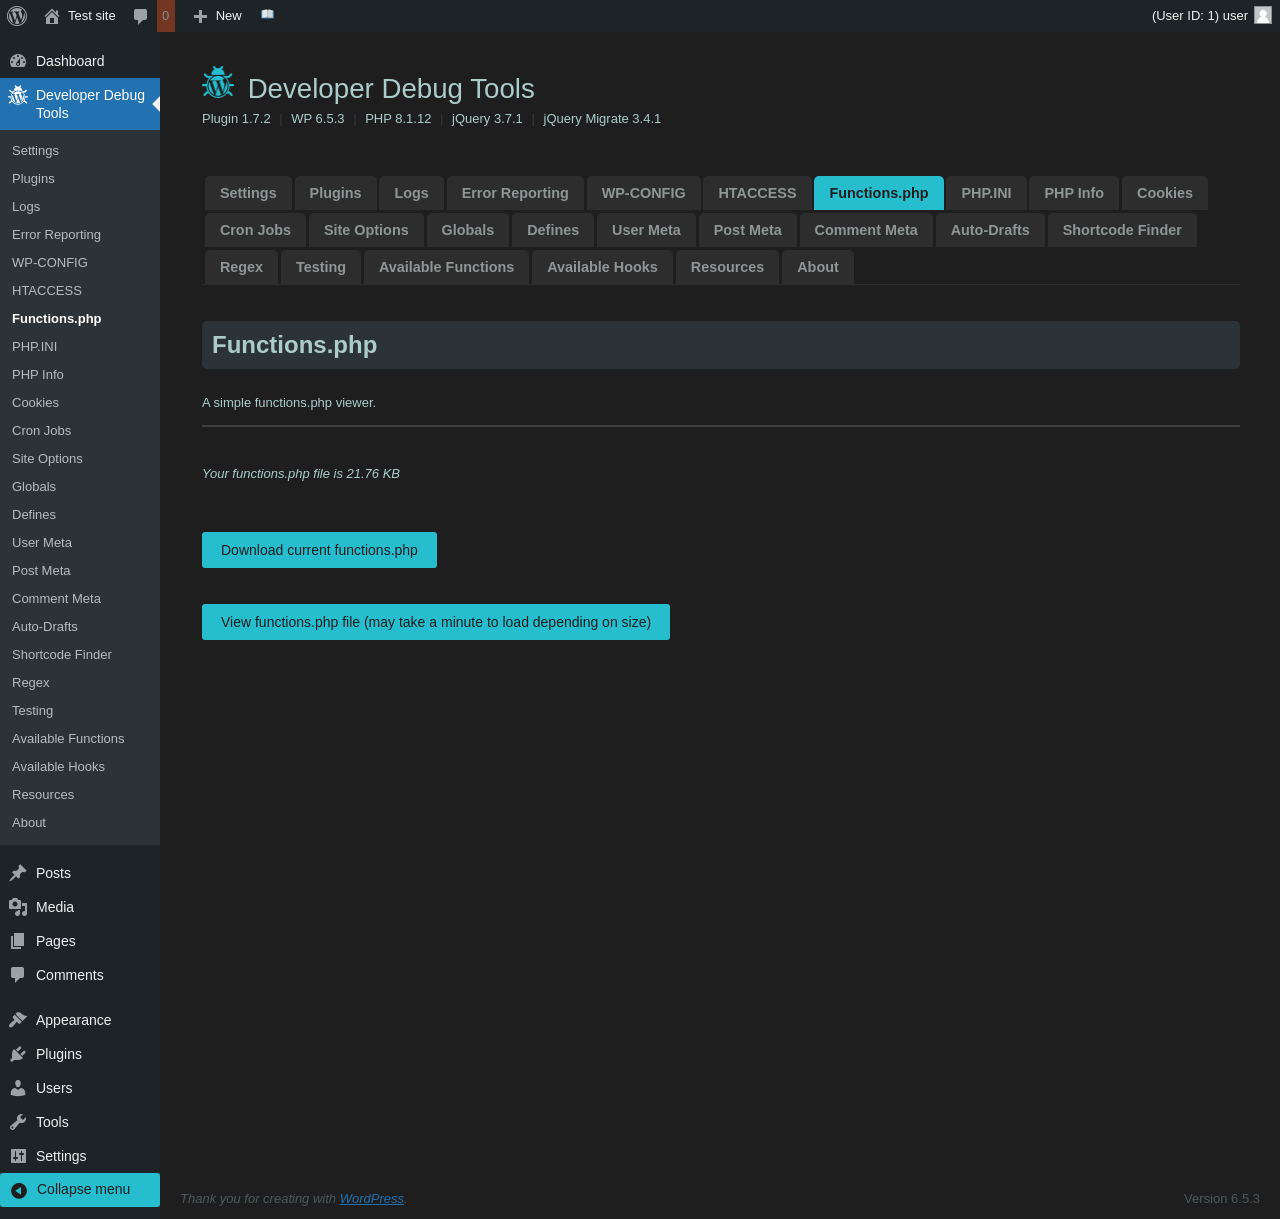Open the Dashboard from the sidebar
This screenshot has width=1280, height=1219.
point(69,61)
